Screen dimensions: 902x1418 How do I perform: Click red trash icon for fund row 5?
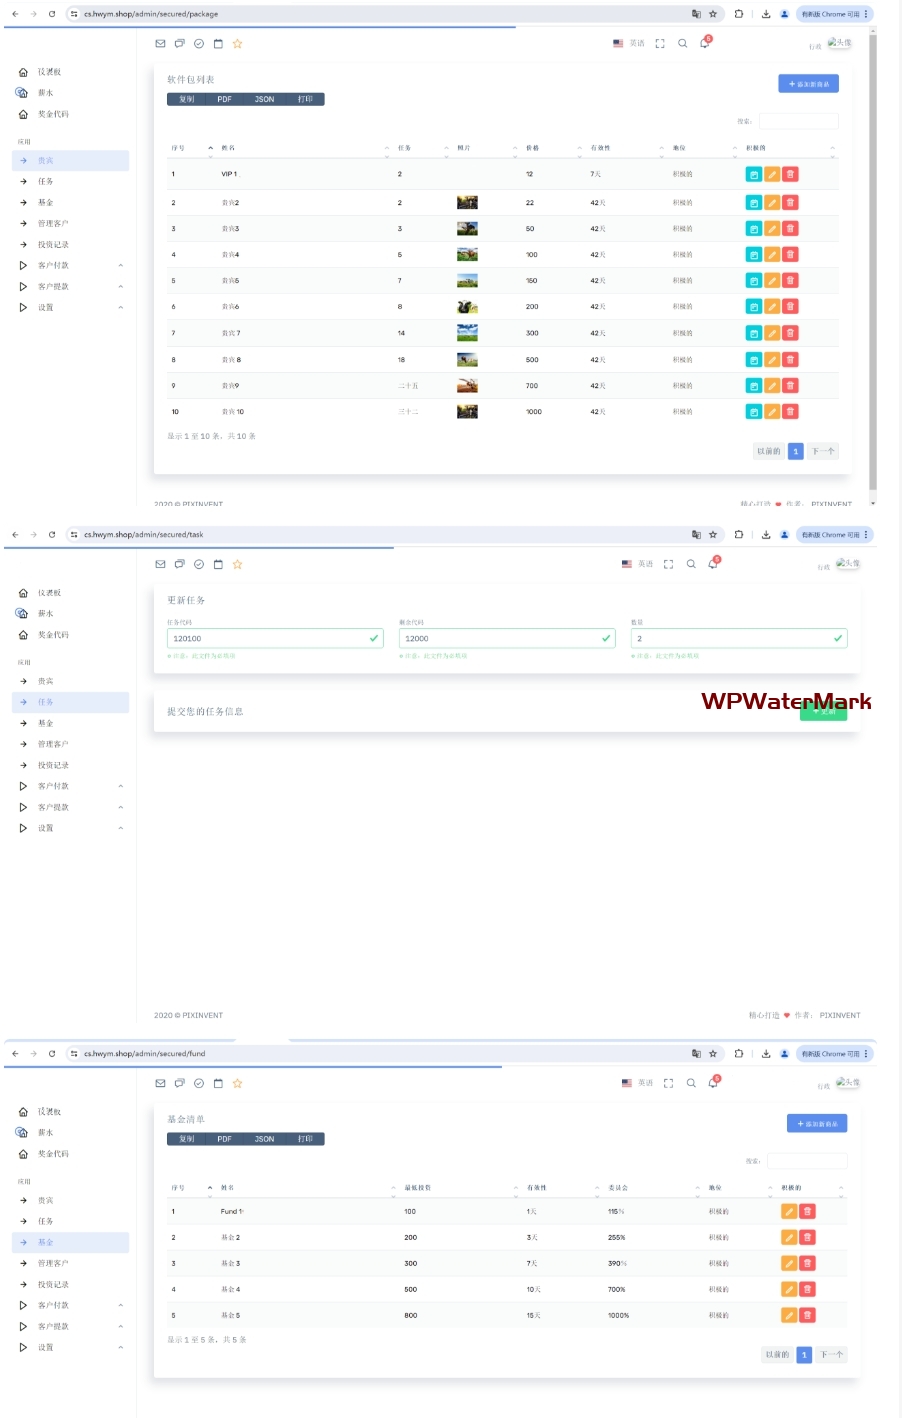[808, 1315]
